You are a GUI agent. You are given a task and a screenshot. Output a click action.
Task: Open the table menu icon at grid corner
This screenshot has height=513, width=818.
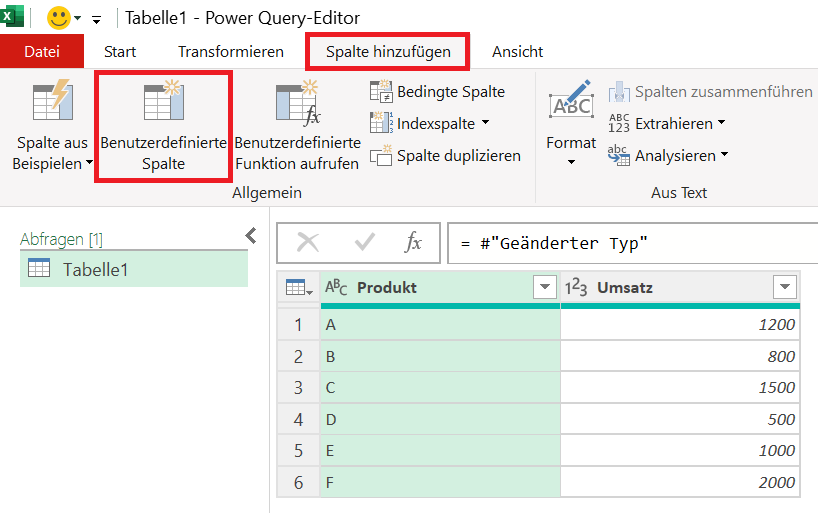pos(299,288)
